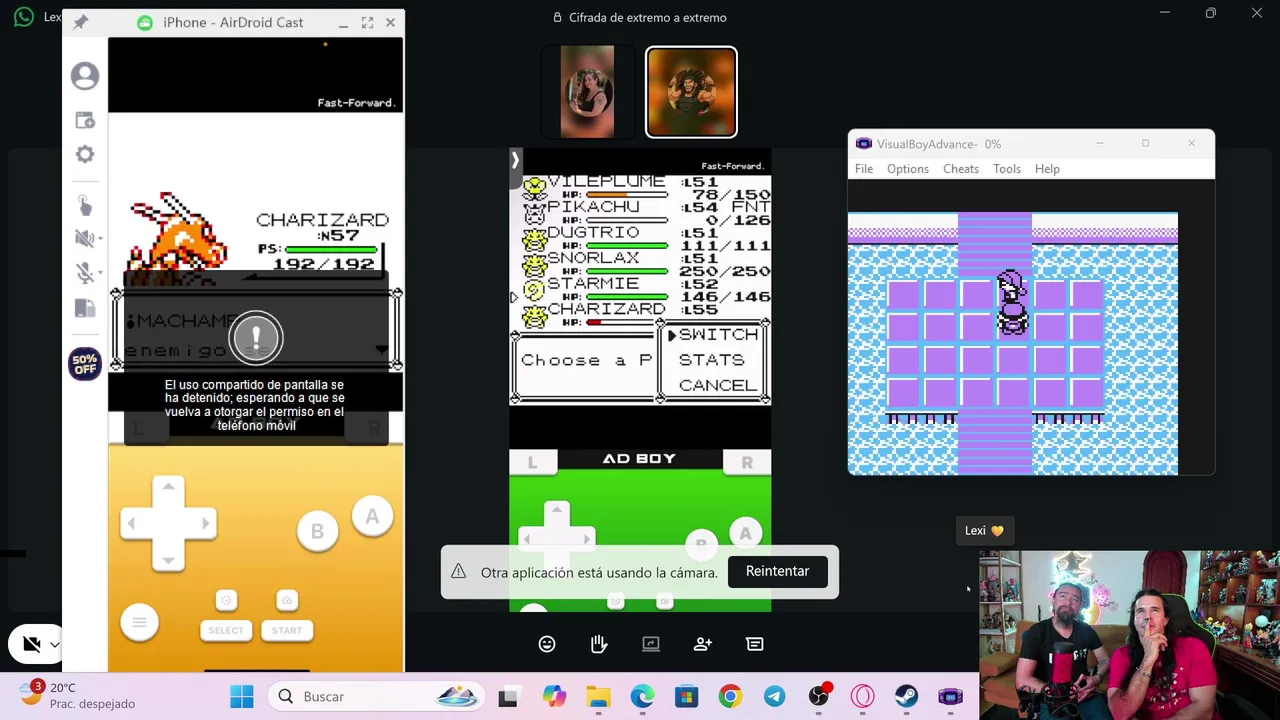Expand microphone options arrow in AirDroid sidebar
This screenshot has height=720, width=1280.
(x=100, y=273)
